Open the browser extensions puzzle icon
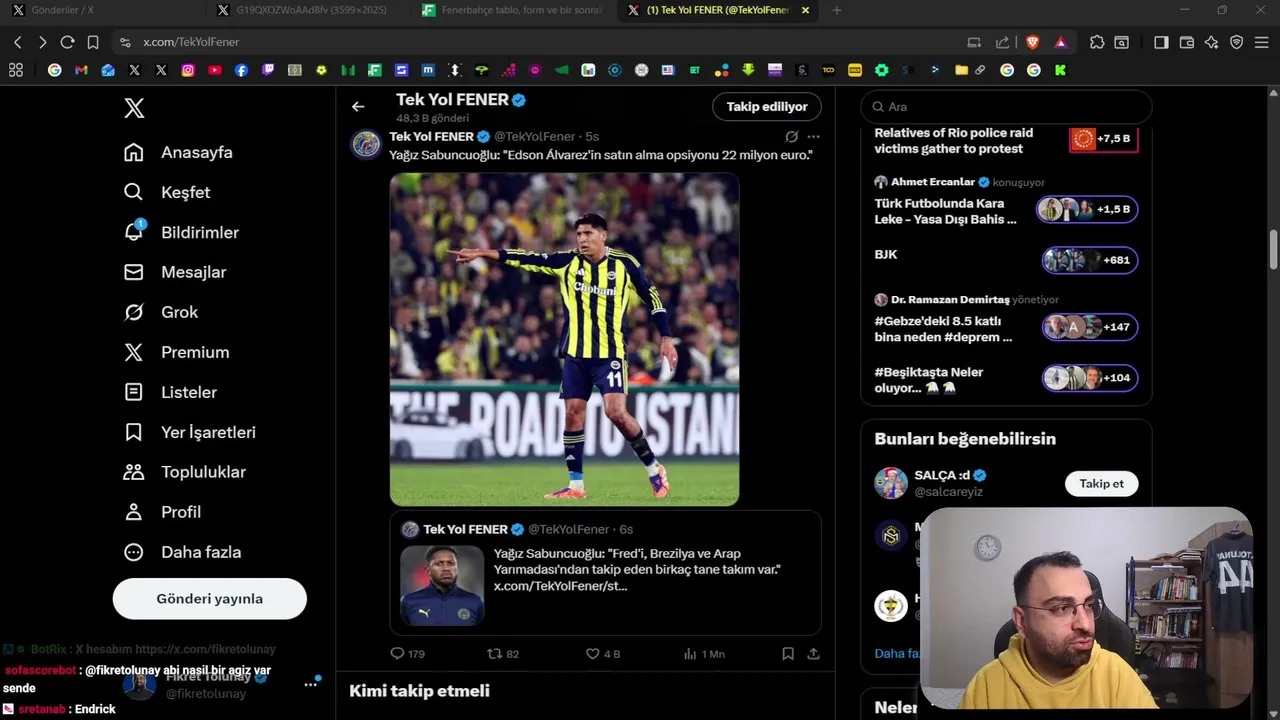 click(1097, 42)
